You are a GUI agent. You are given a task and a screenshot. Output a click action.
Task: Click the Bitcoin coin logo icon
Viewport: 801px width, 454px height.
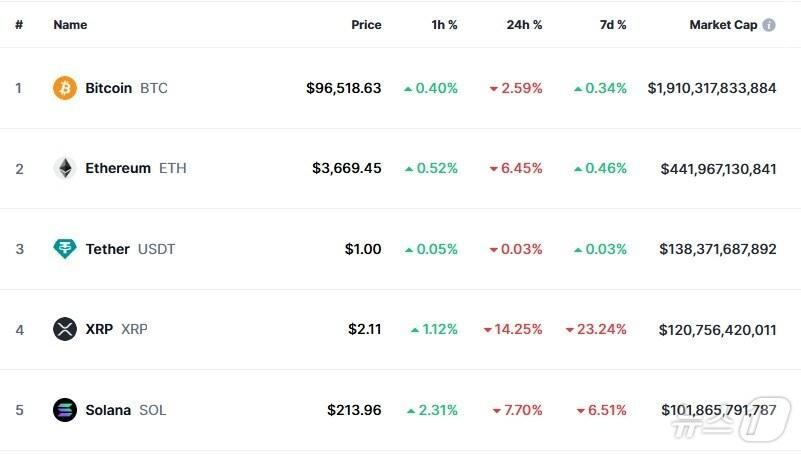pos(65,88)
